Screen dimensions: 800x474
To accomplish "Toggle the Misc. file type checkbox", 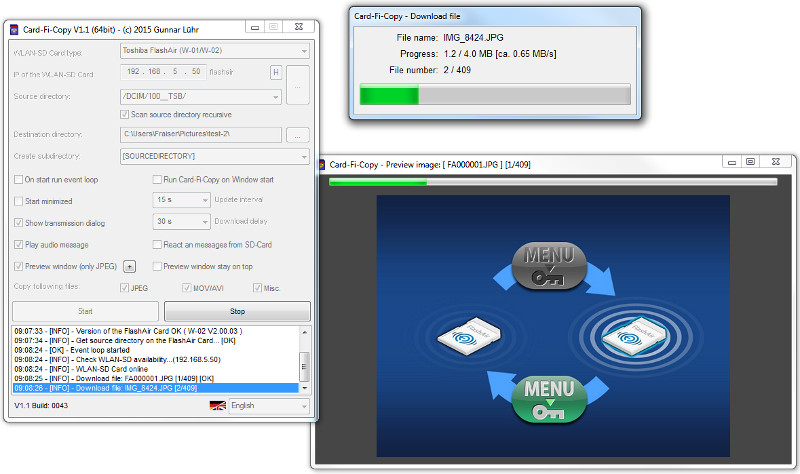I will click(x=258, y=288).
